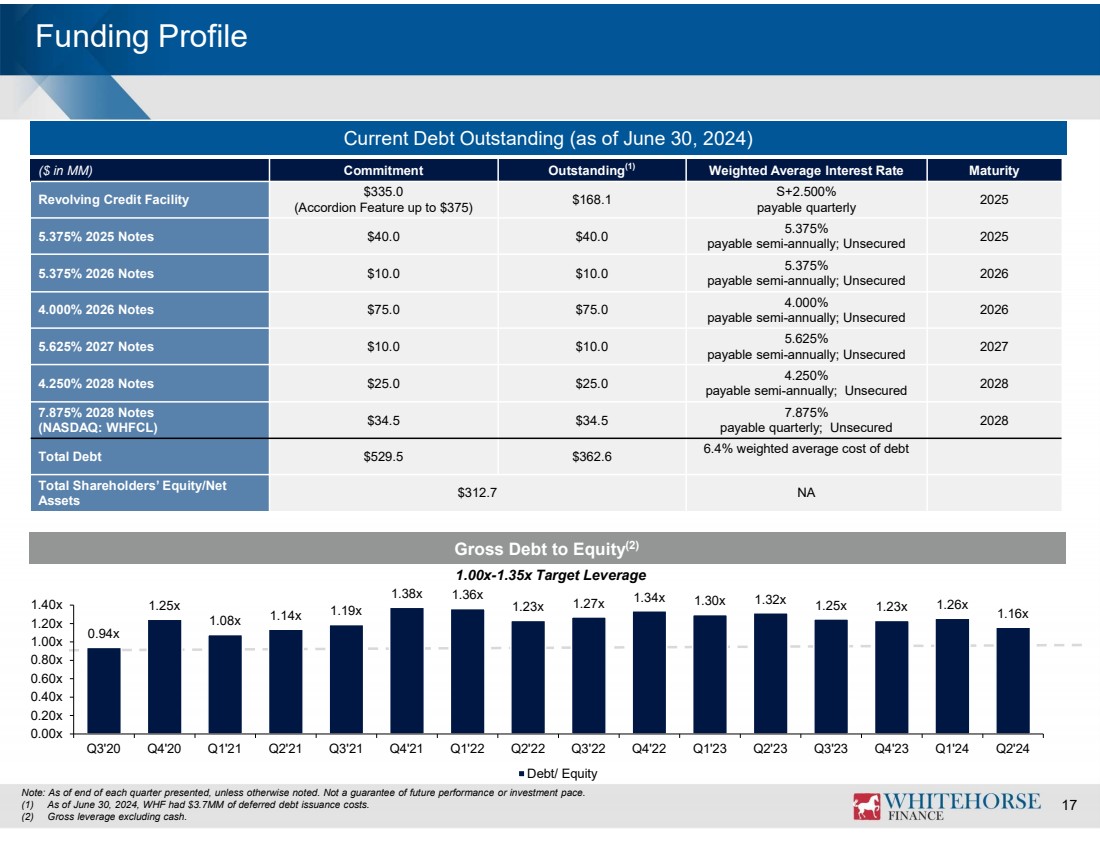Click the WhiteHorse Finance horse logo

tap(866, 805)
